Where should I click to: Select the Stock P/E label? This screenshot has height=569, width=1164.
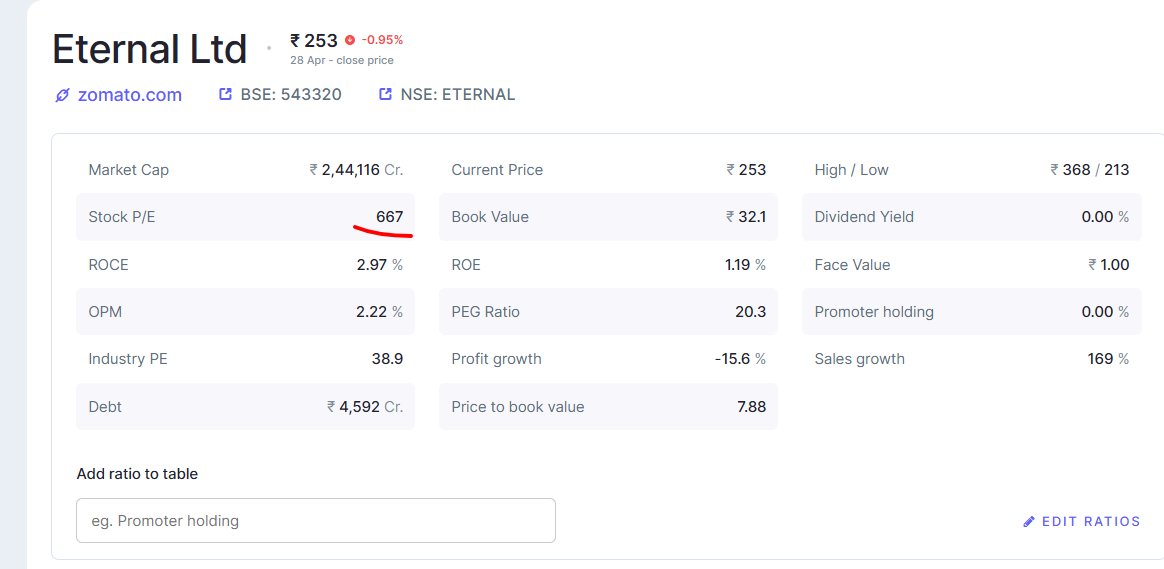click(122, 217)
